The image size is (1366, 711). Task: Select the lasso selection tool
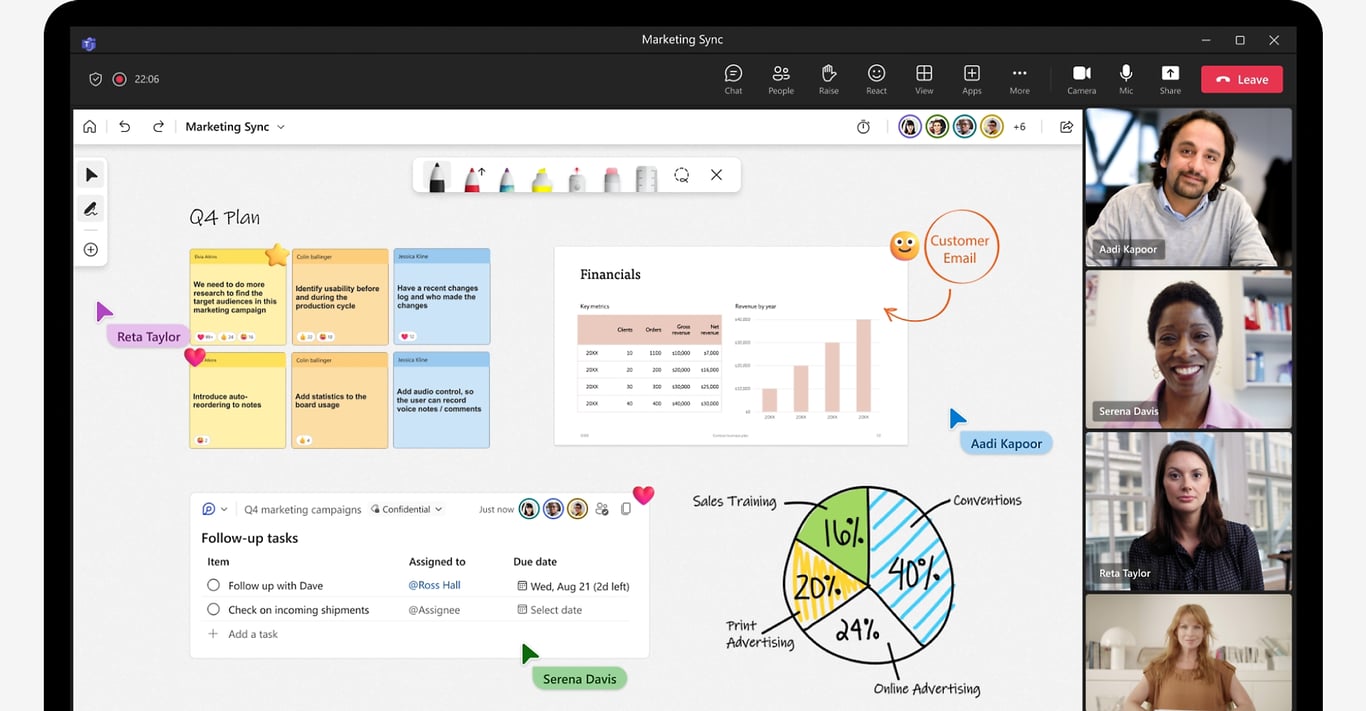(681, 175)
